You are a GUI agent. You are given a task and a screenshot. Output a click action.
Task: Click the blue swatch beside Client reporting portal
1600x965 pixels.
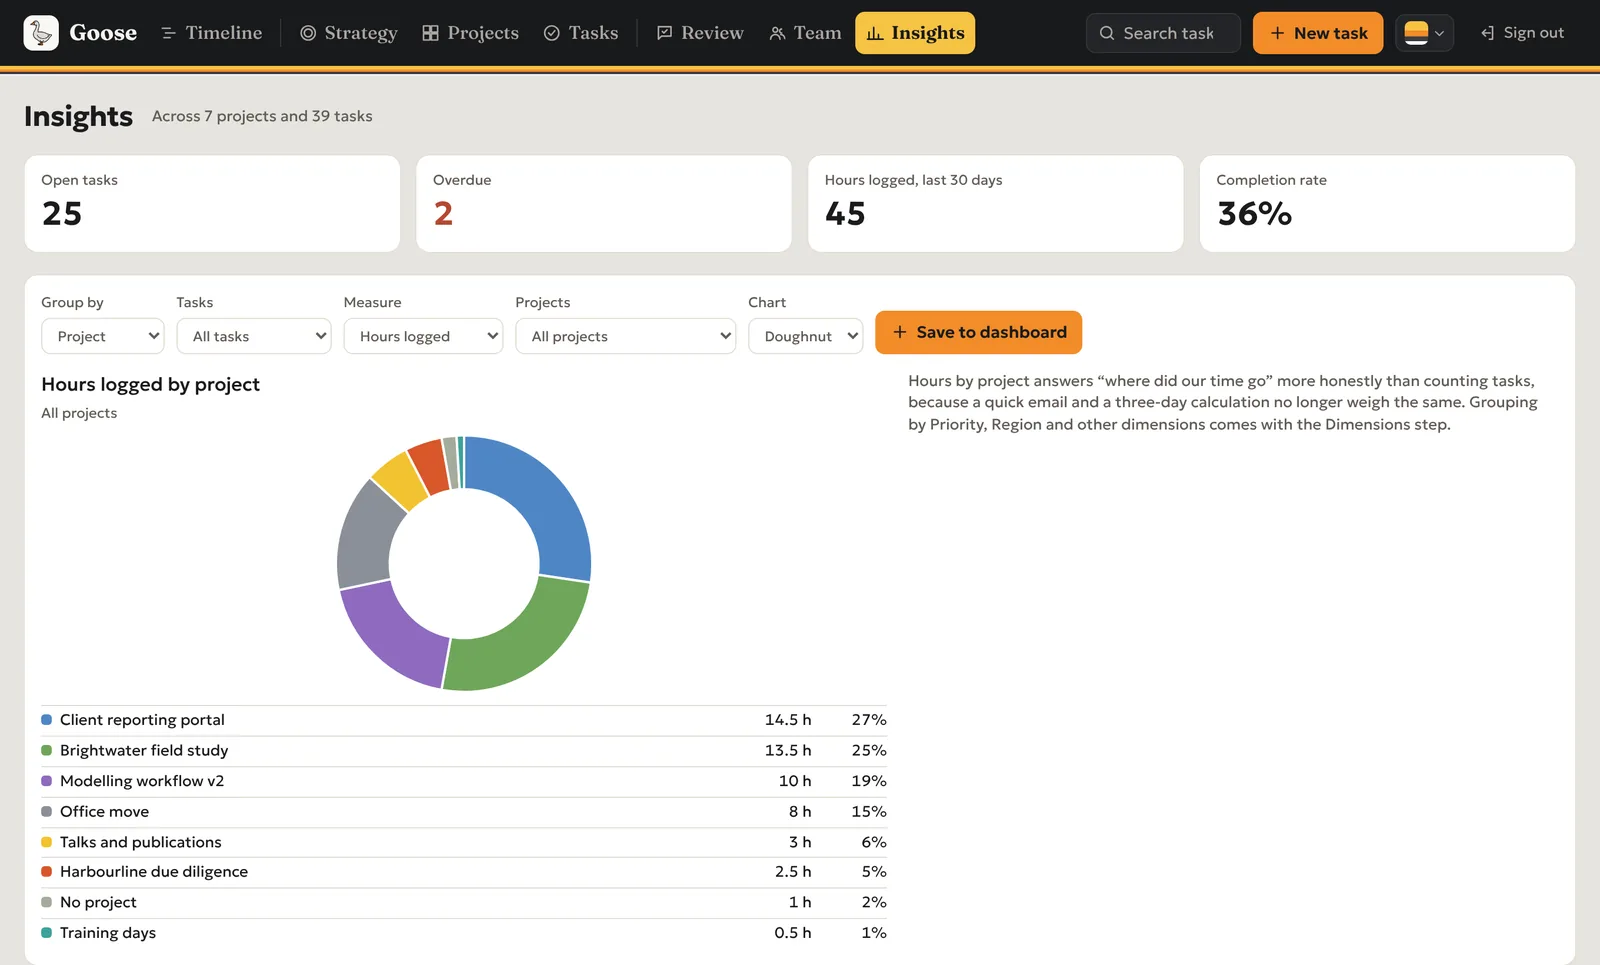[46, 720]
